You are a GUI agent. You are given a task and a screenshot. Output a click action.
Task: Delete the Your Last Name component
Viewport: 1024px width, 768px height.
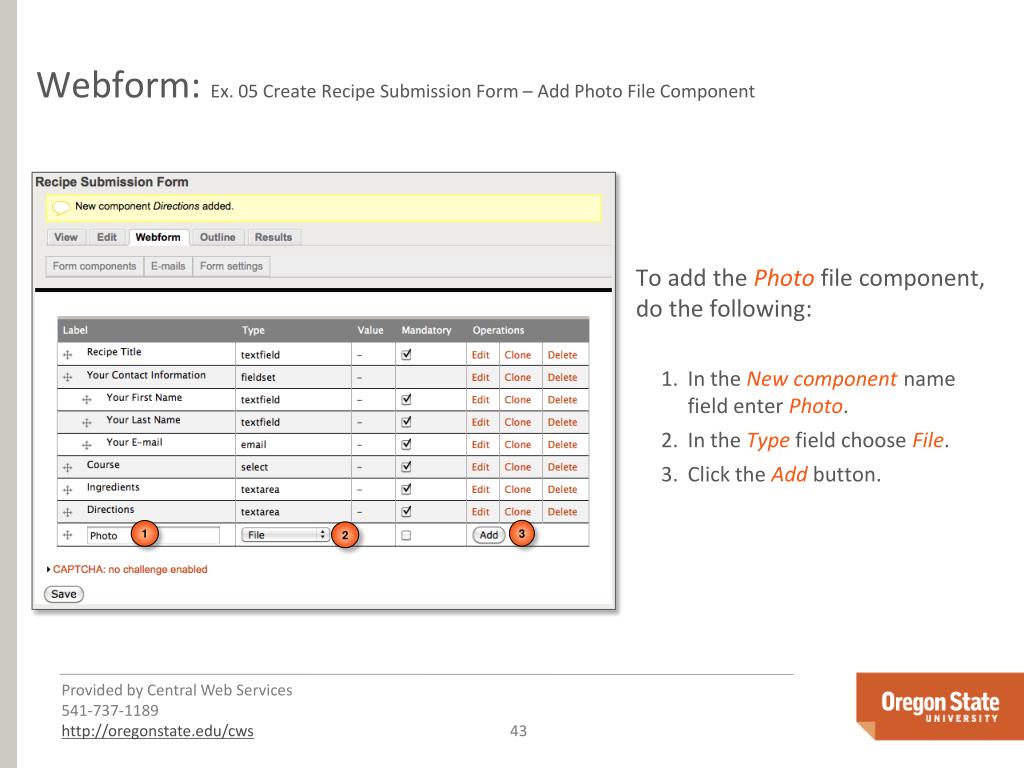pos(562,422)
